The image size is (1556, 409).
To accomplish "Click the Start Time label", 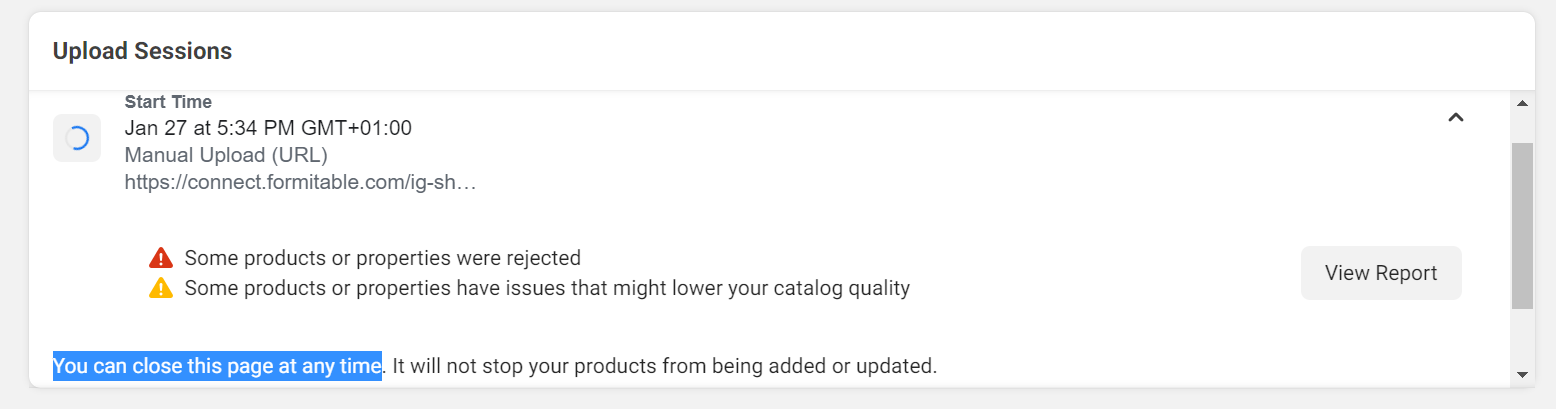I will coord(168,102).
